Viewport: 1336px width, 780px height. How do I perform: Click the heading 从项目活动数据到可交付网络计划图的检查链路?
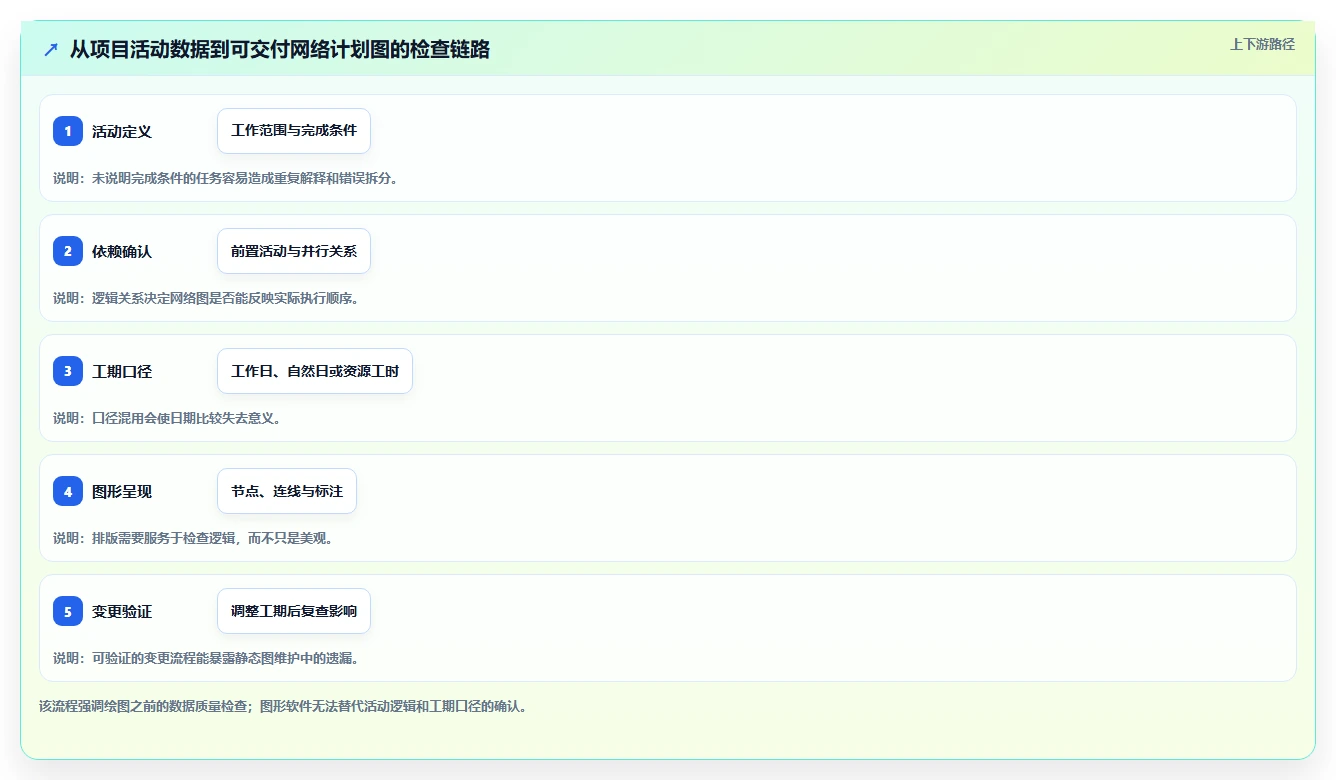[280, 49]
